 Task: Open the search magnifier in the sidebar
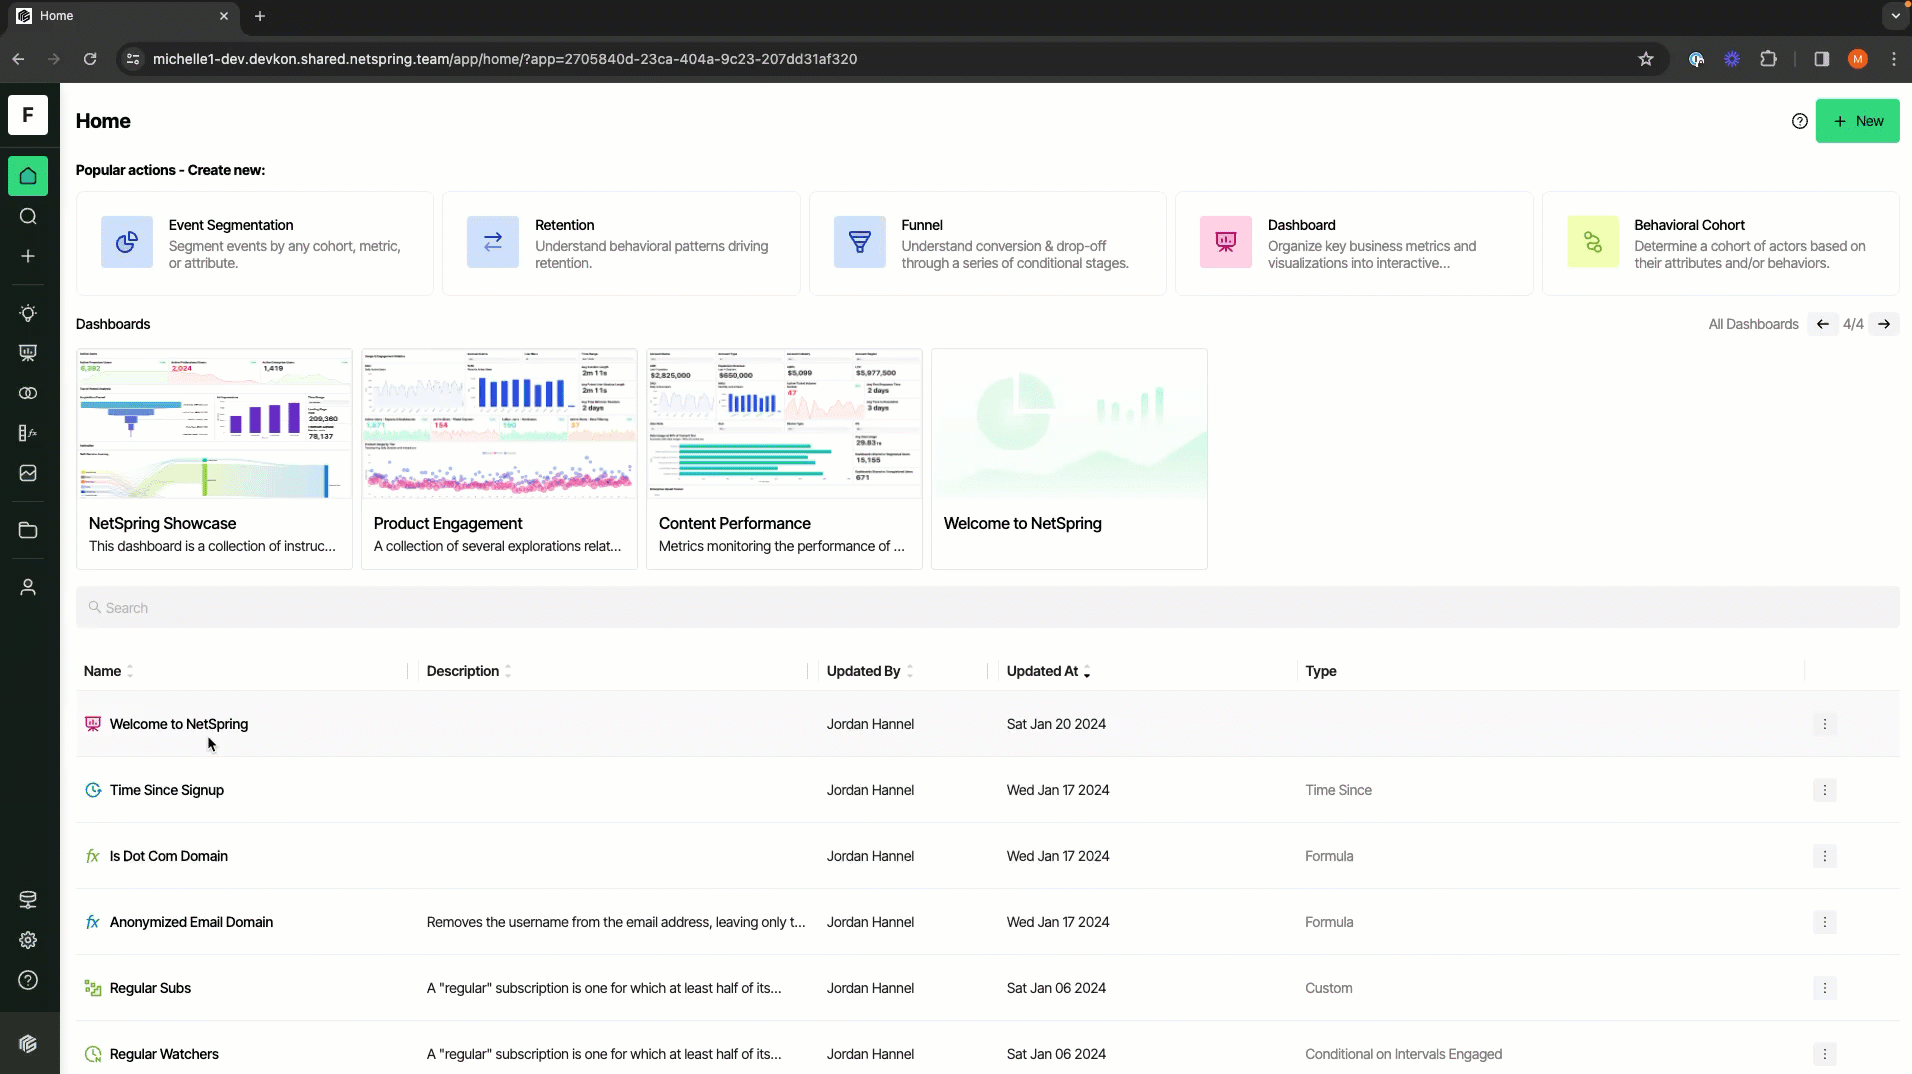(x=28, y=216)
